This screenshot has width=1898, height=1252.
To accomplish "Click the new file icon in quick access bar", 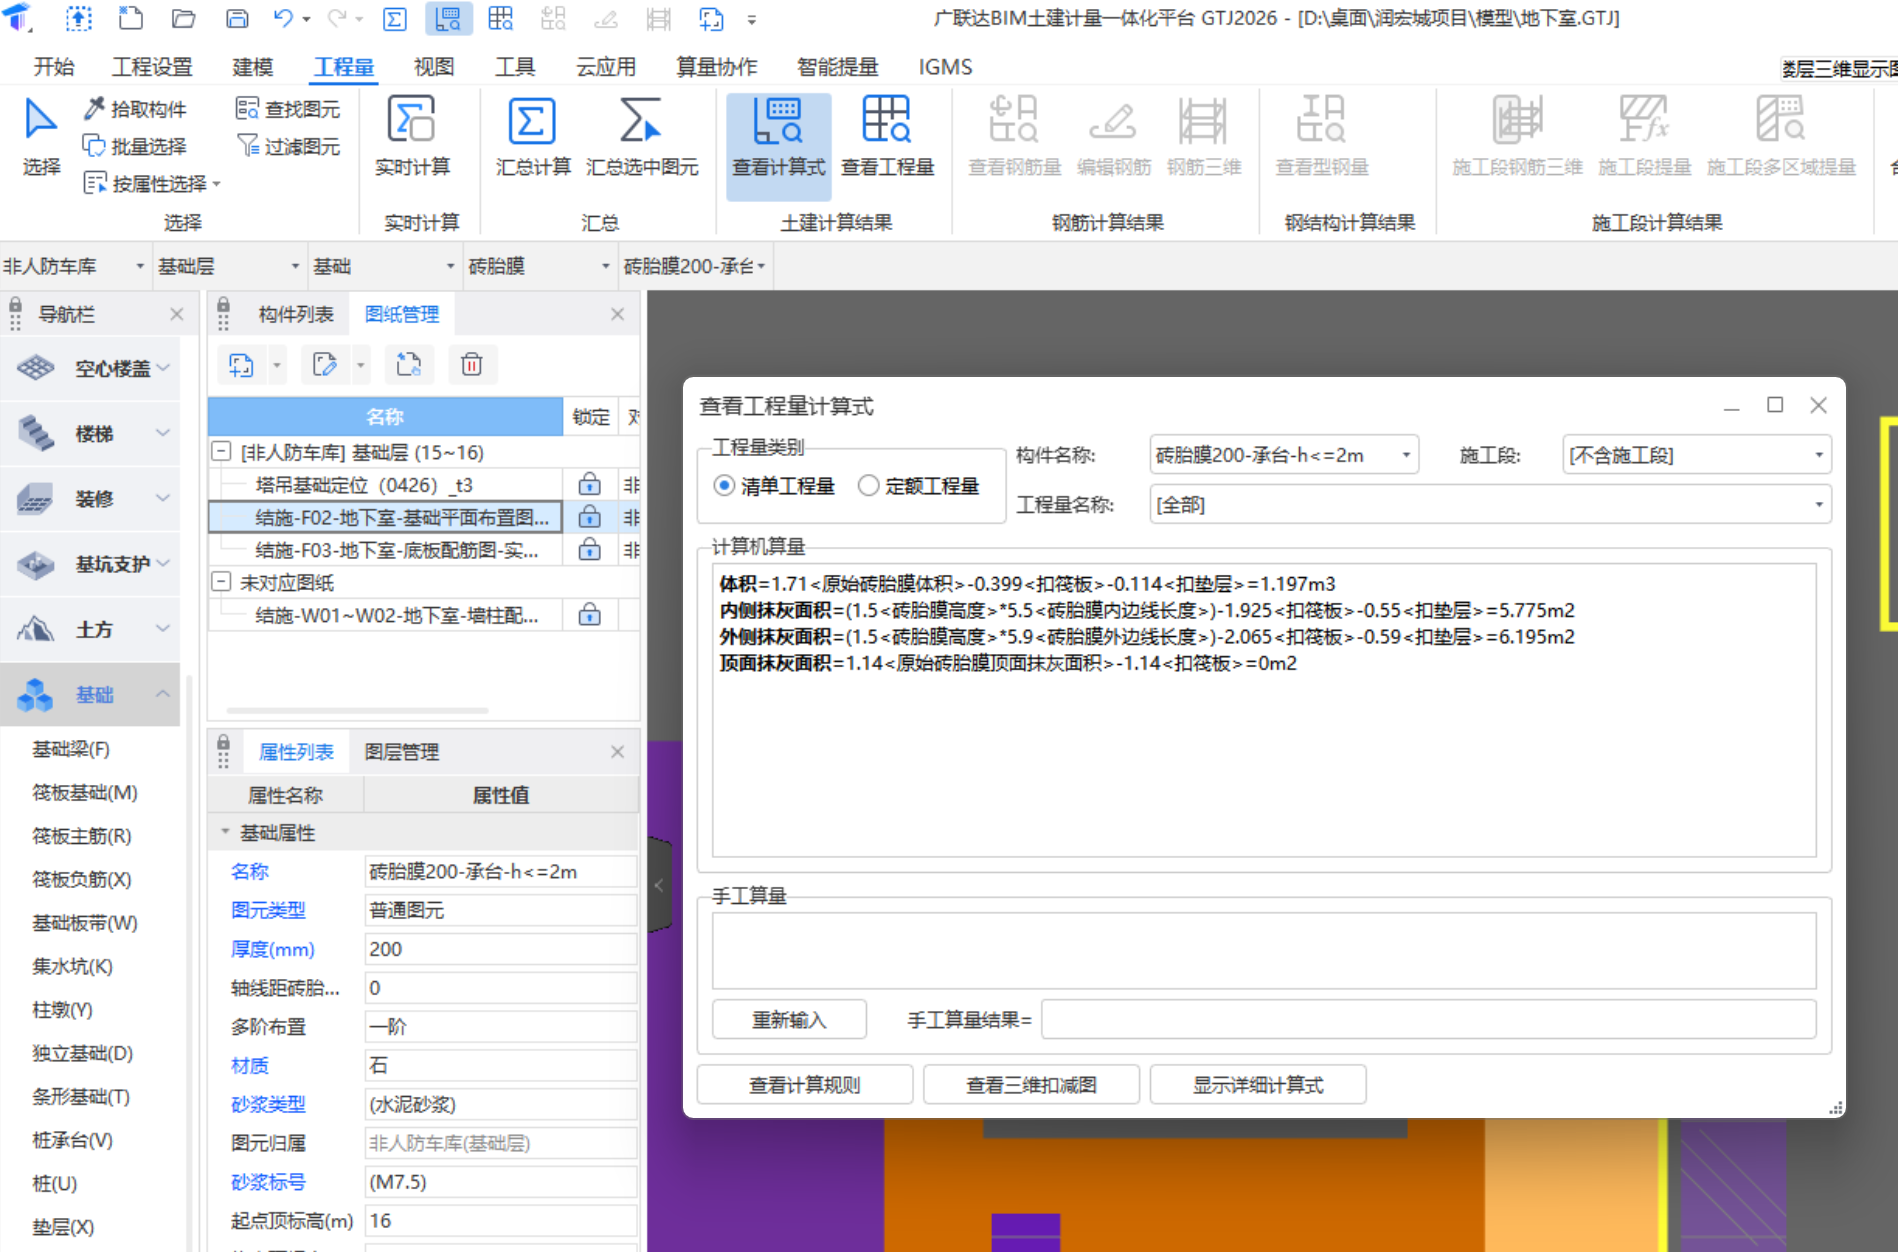I will pos(131,18).
